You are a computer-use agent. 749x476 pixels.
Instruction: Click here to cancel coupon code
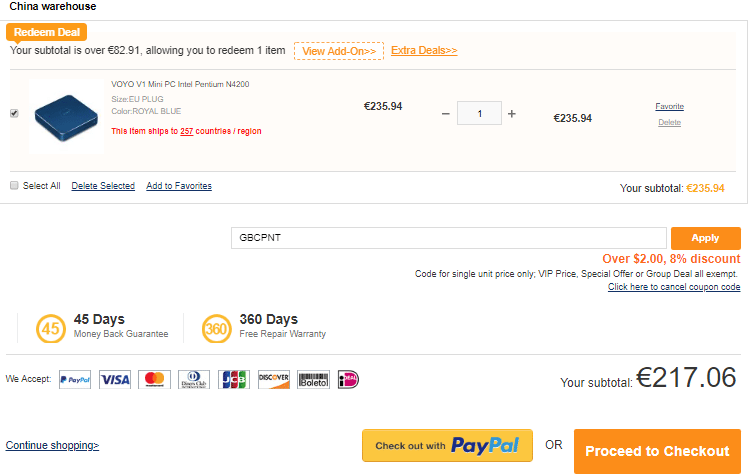tap(674, 287)
